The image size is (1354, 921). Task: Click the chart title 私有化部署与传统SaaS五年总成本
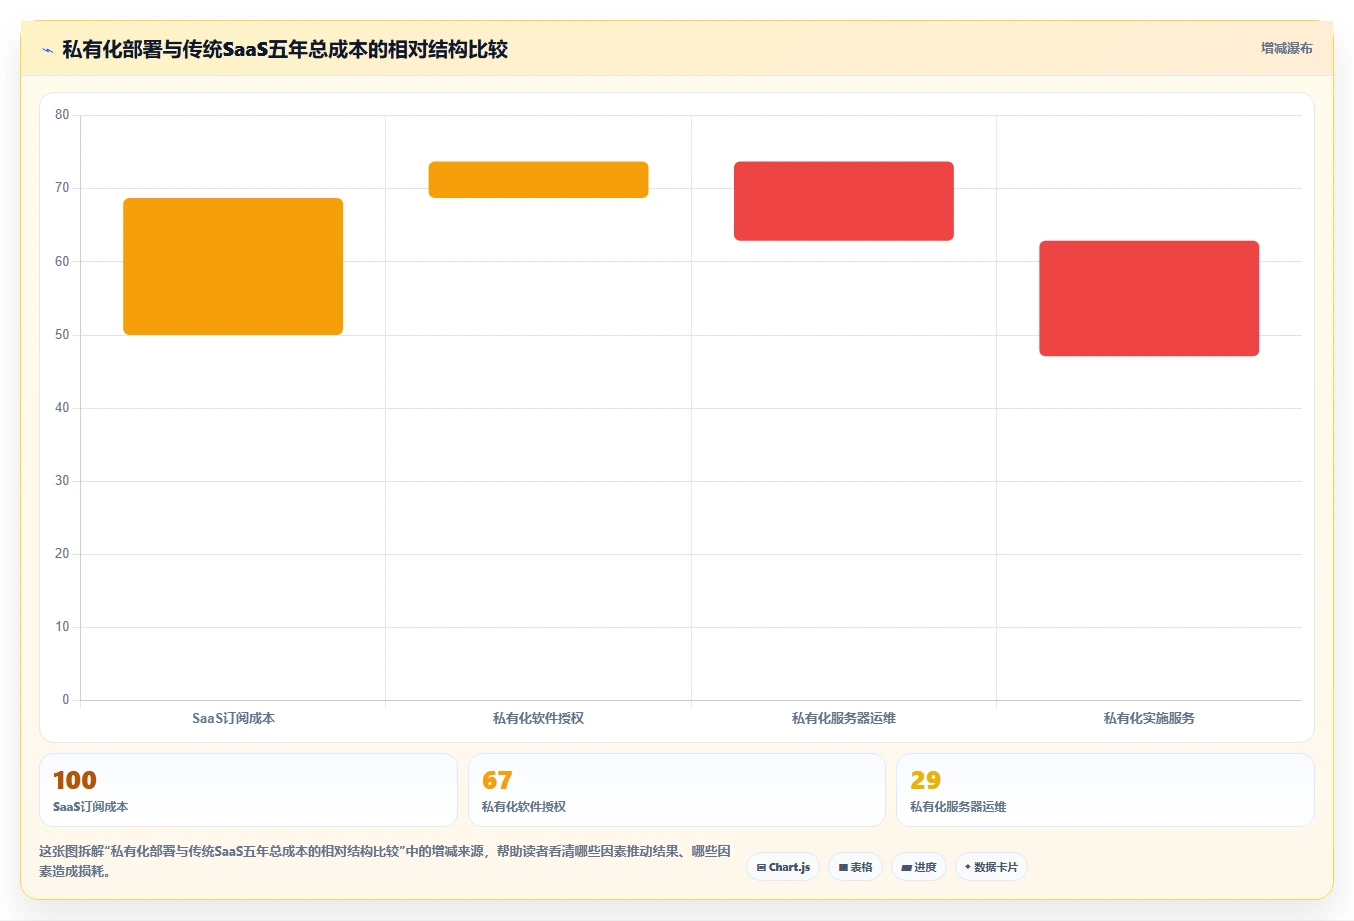(285, 49)
